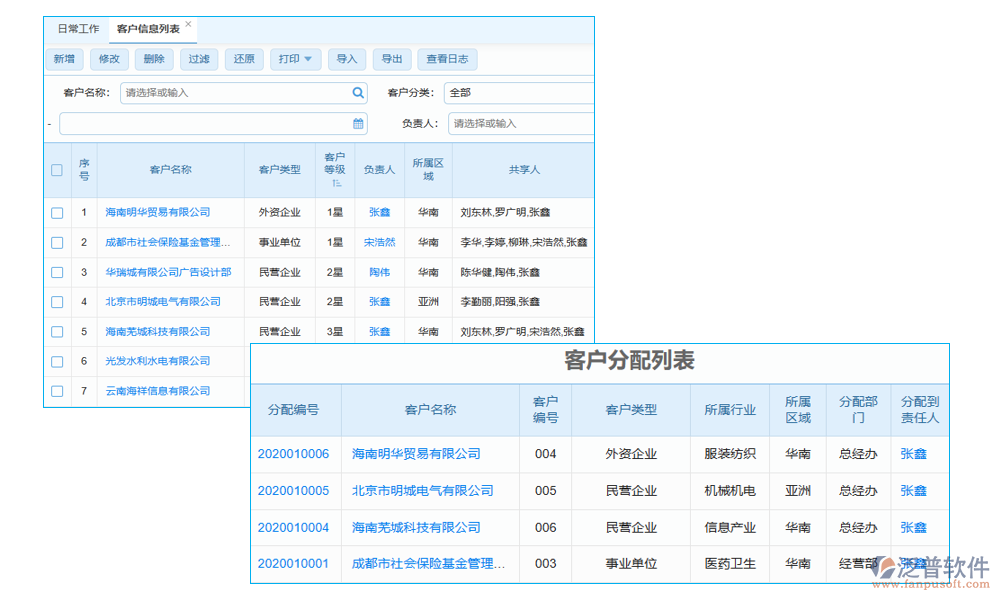
Task: Open 查看日志 to view logs
Action: pos(447,59)
